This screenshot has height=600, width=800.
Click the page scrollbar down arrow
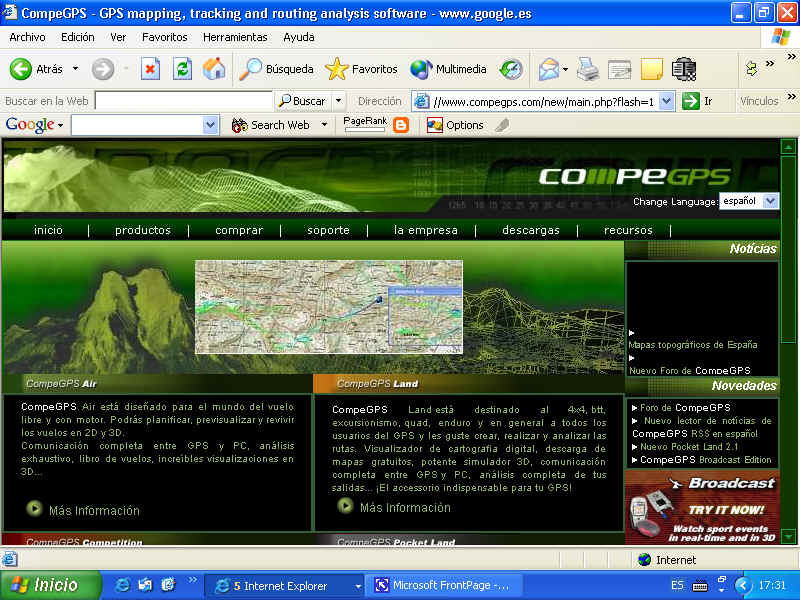(789, 537)
